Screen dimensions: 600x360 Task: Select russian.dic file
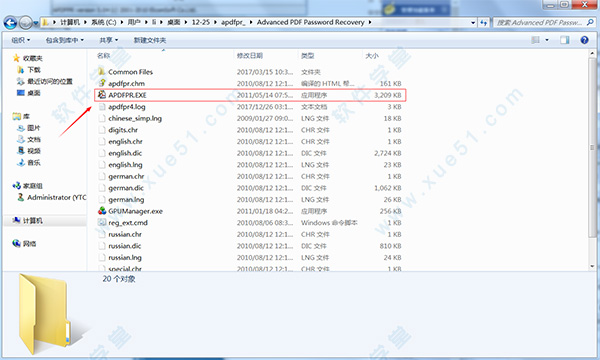tap(125, 246)
